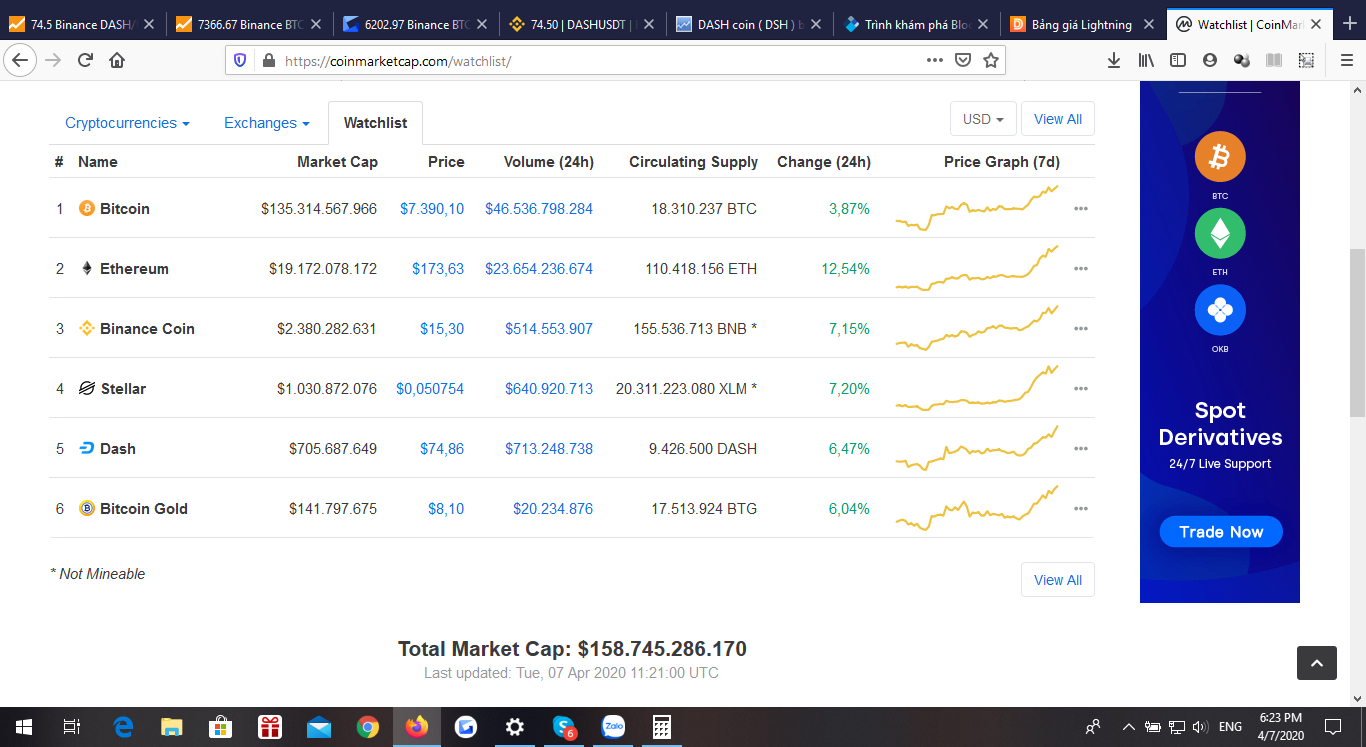This screenshot has height=747, width=1366.
Task: Reload the page with the refresh icon
Action: (x=85, y=60)
